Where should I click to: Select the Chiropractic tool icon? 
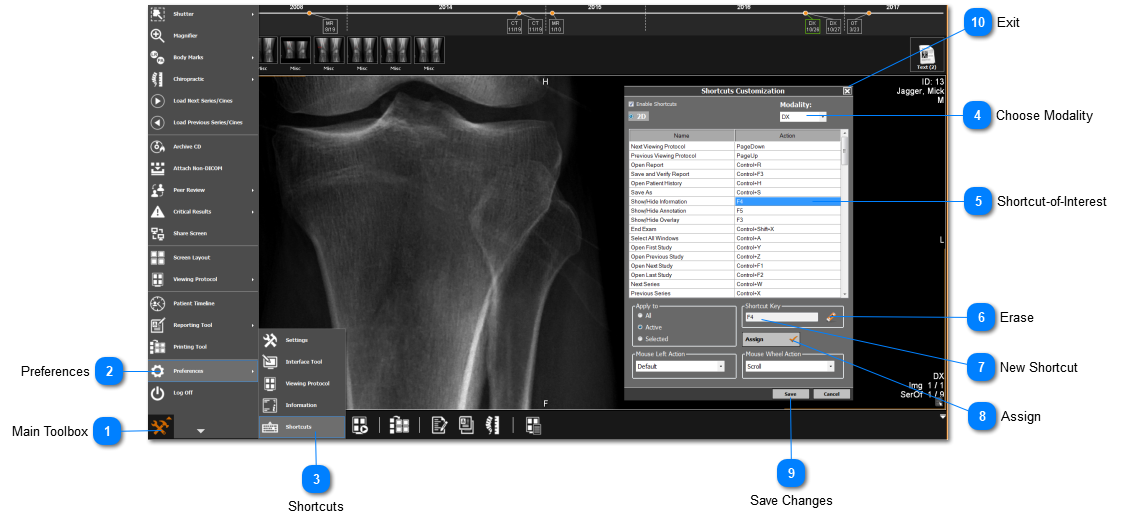pyautogui.click(x=158, y=79)
